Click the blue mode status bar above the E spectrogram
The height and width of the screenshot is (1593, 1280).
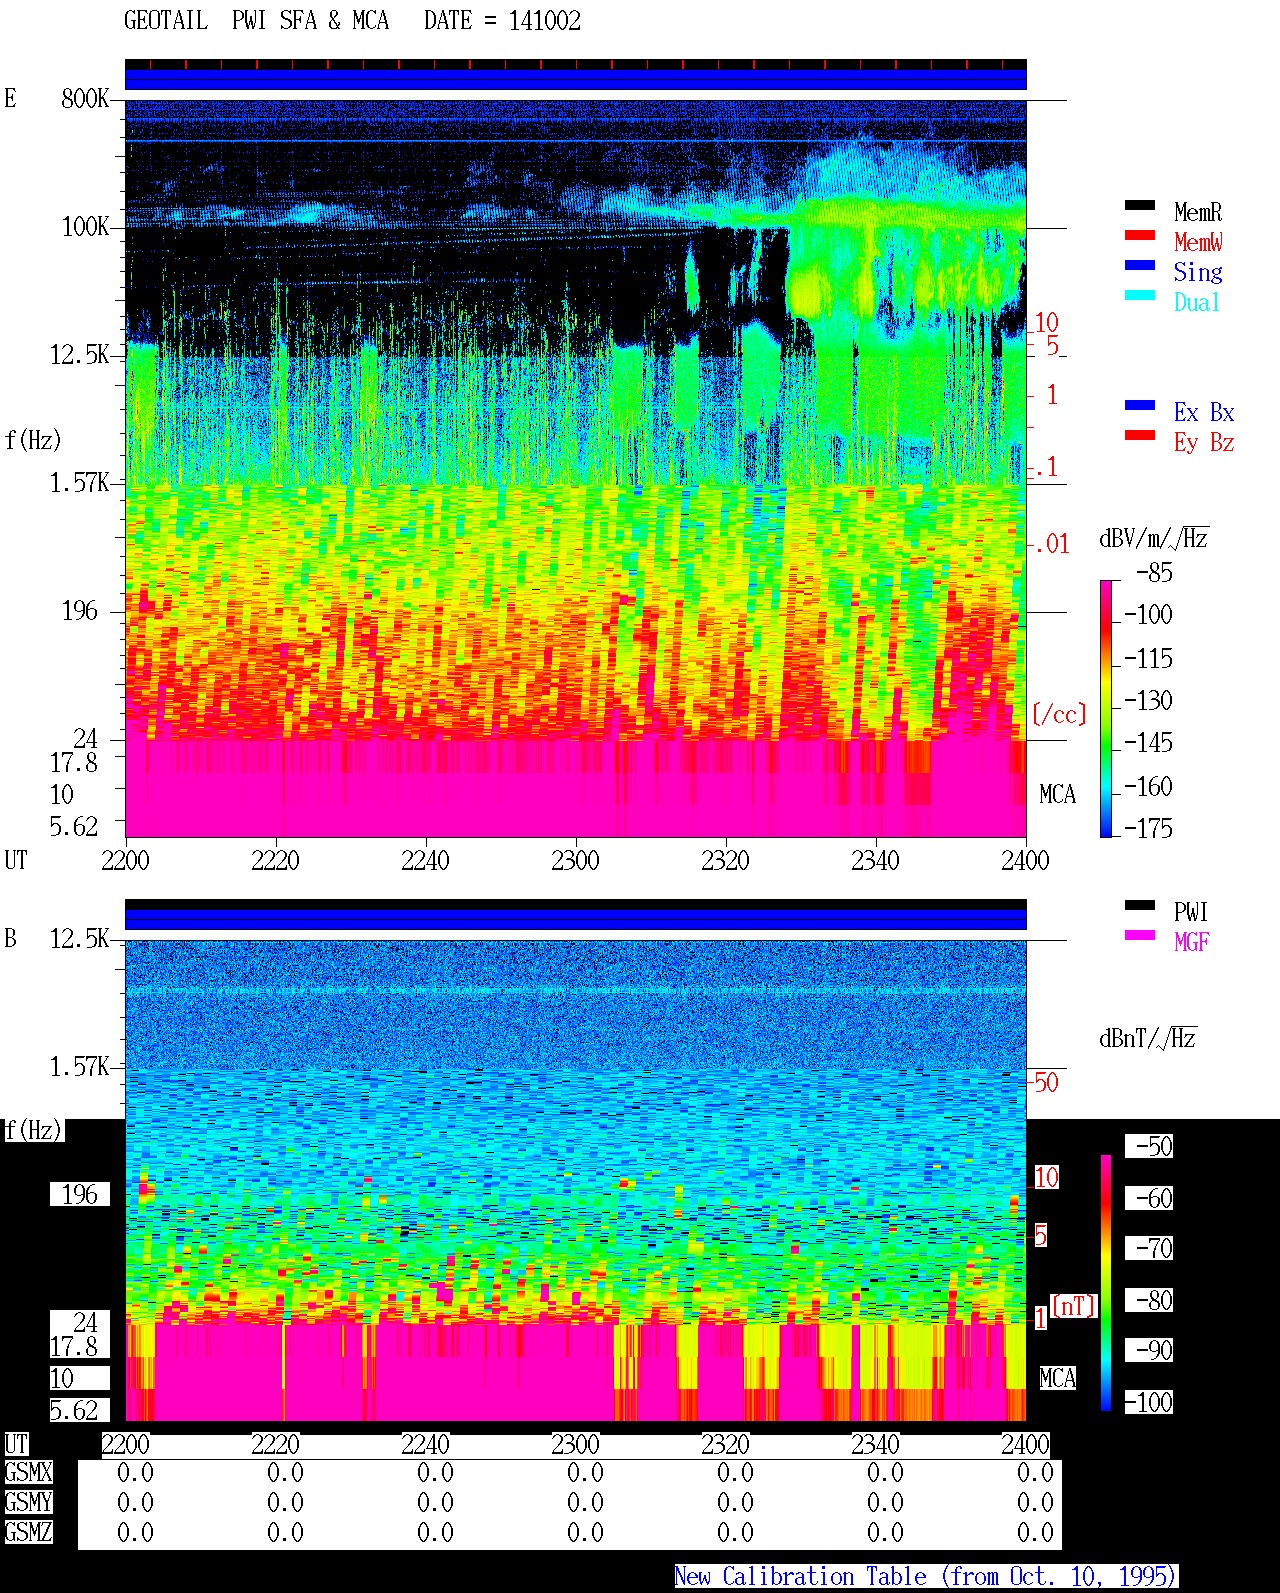(576, 79)
